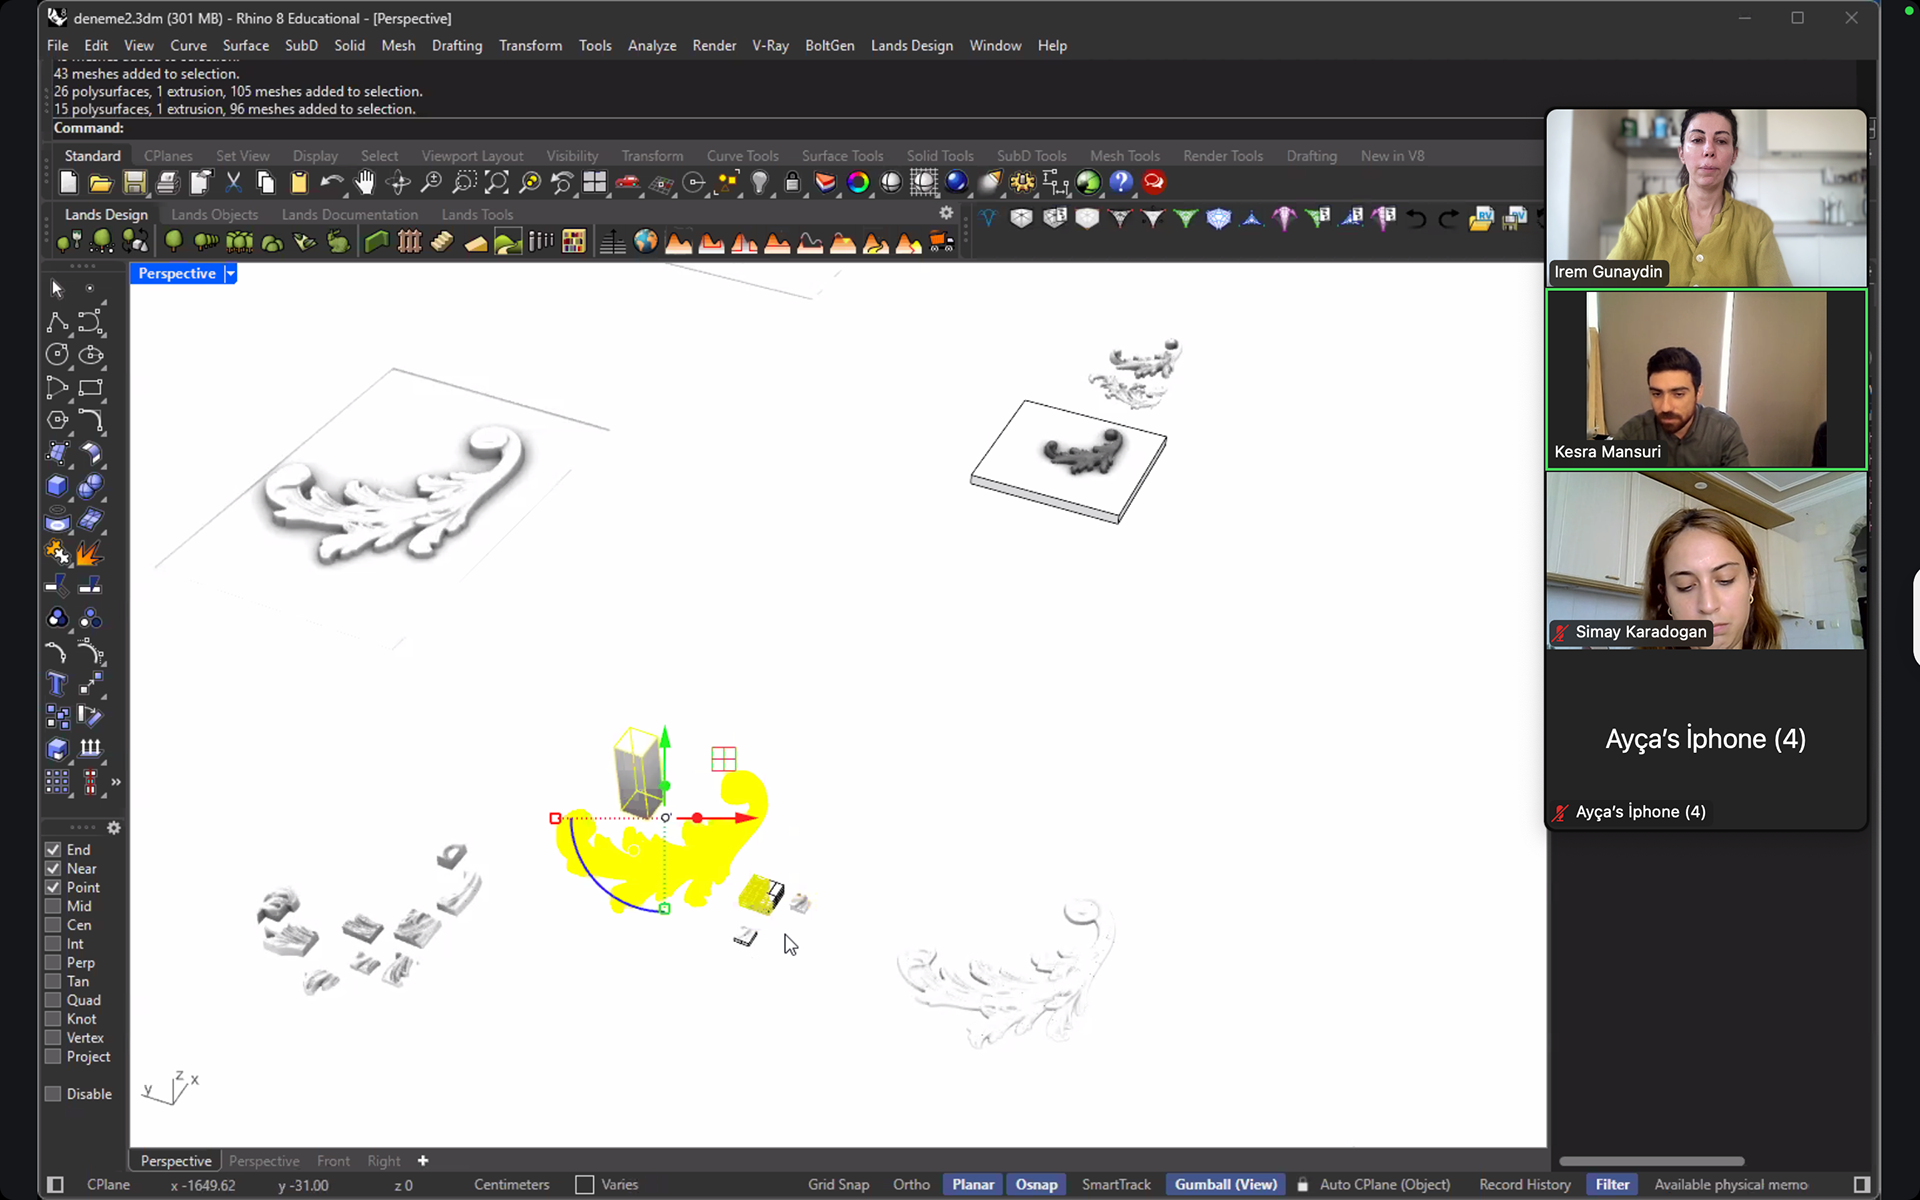The image size is (1920, 1200).
Task: Open osnap panel gear options
Action: (x=114, y=828)
